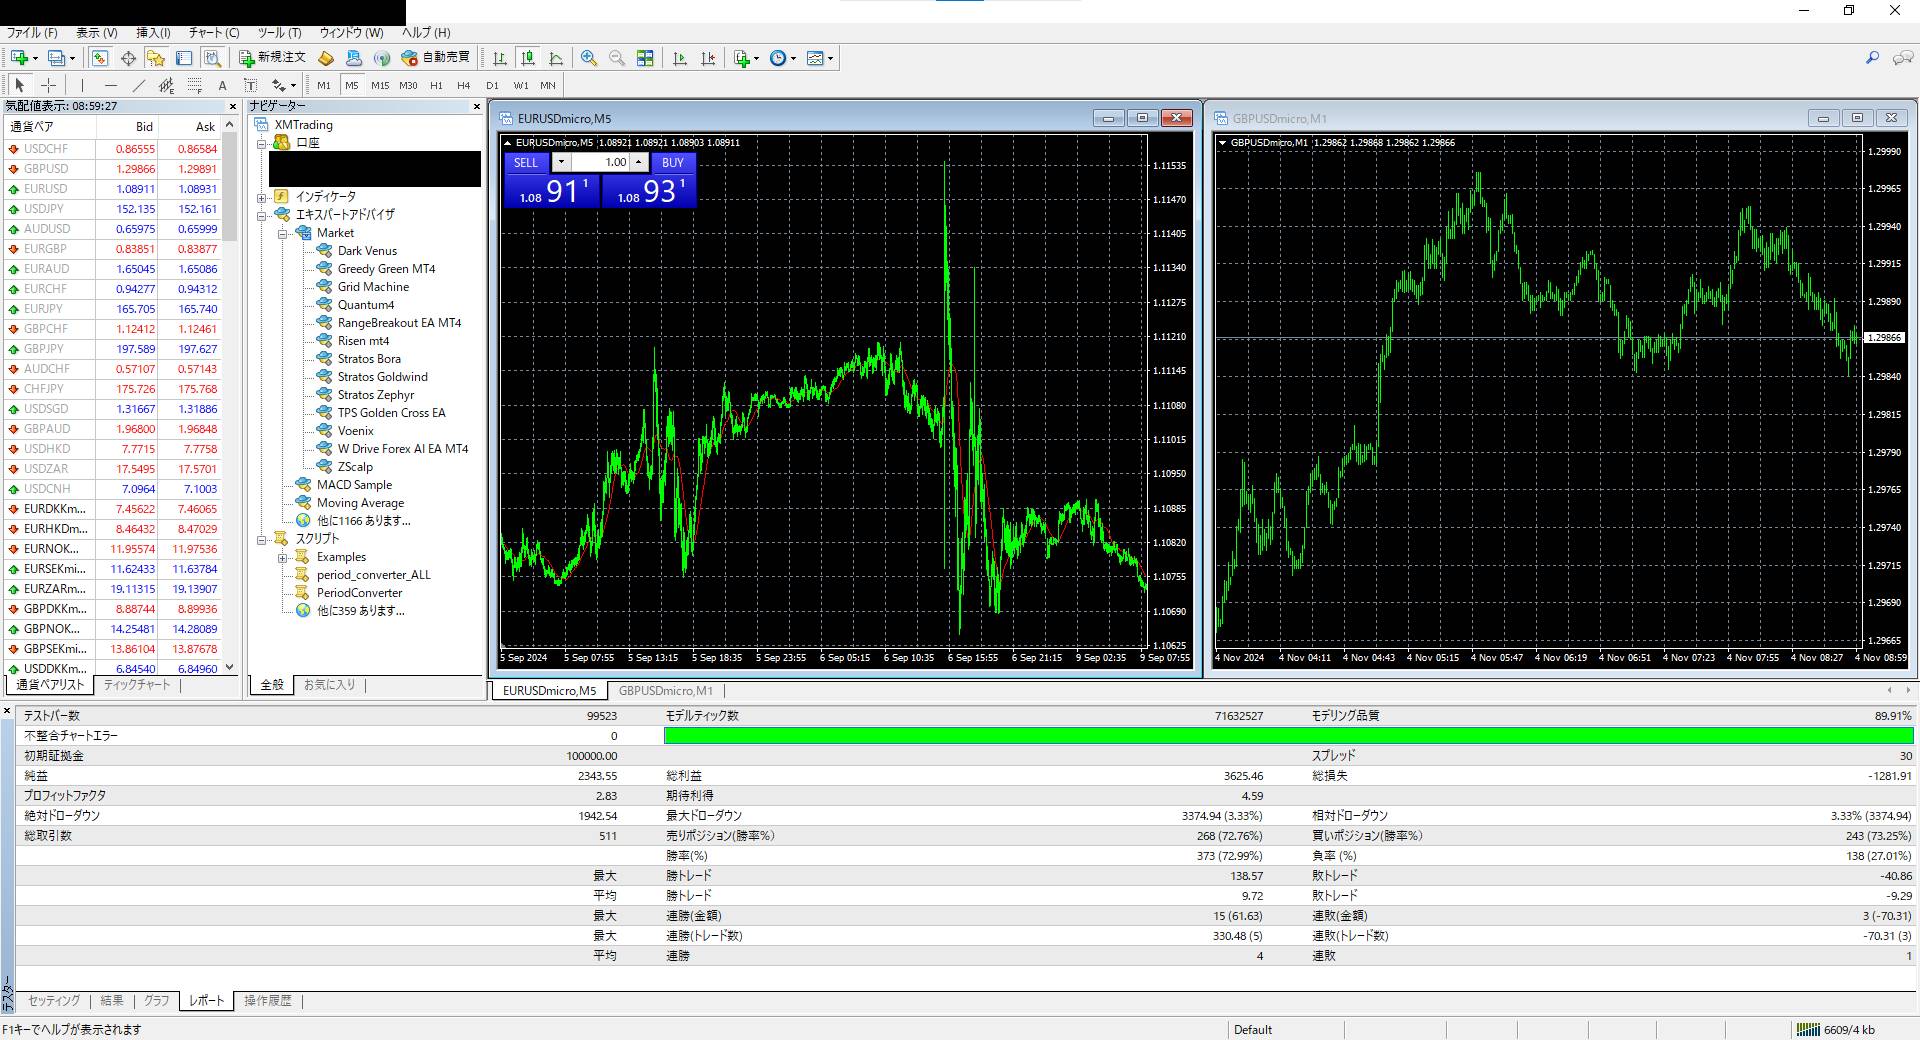Image resolution: width=1920 pixels, height=1040 pixels.
Task: Tile chart windows with grid icon
Action: [645, 58]
